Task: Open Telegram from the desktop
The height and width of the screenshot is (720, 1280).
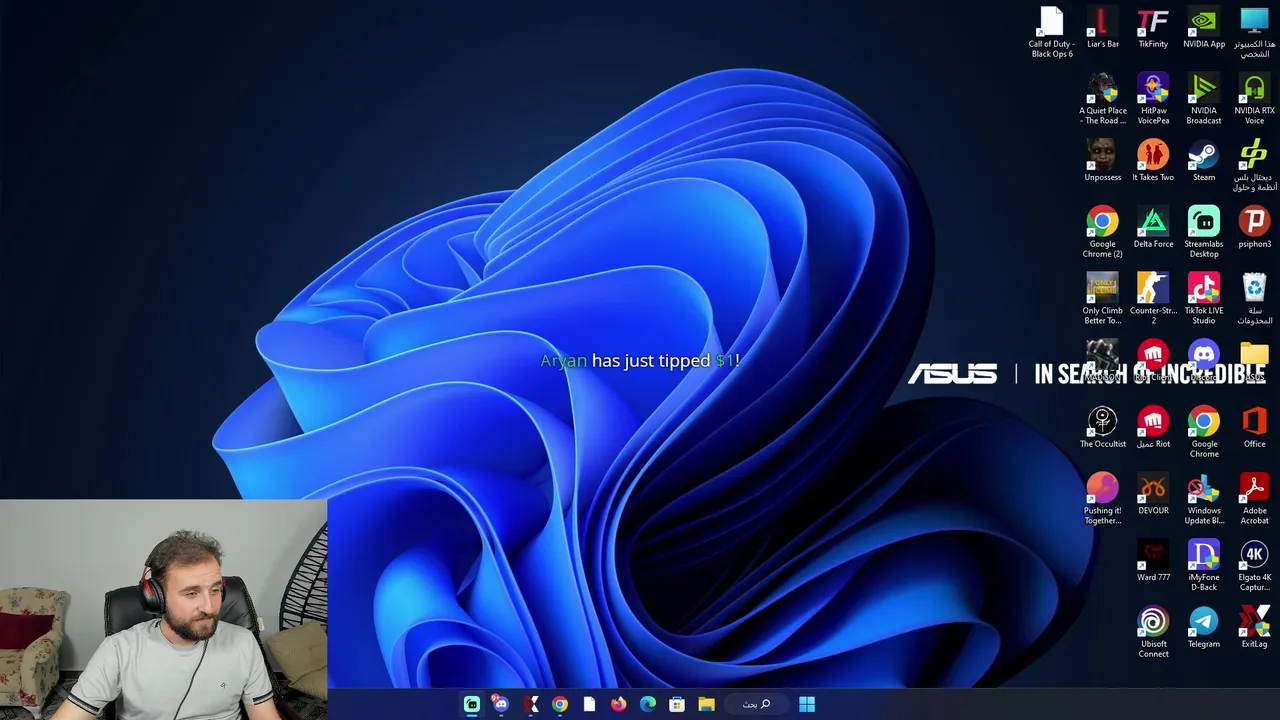Action: click(x=1204, y=628)
